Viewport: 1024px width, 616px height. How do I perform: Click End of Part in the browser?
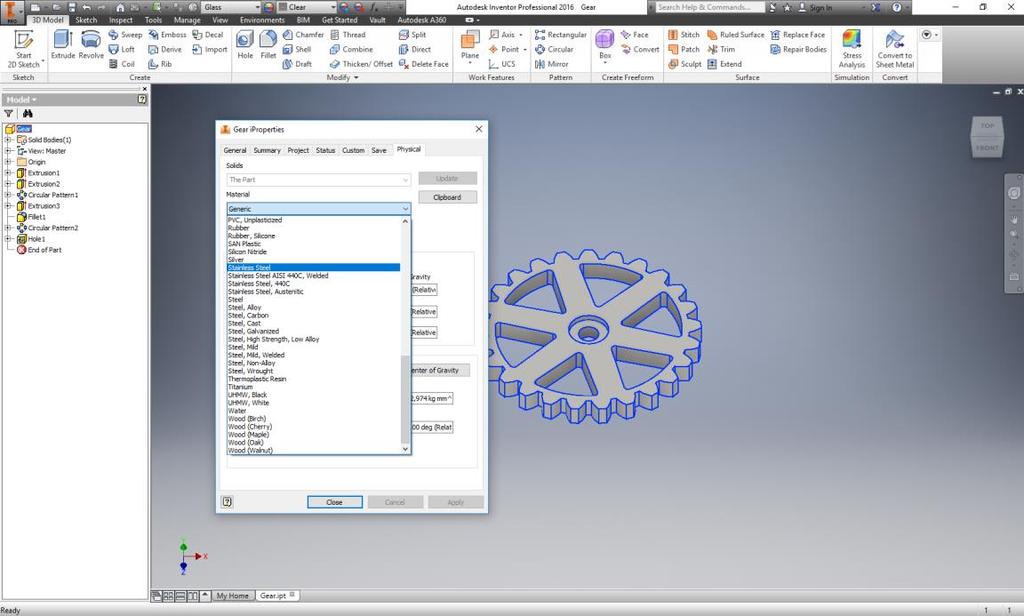(44, 250)
